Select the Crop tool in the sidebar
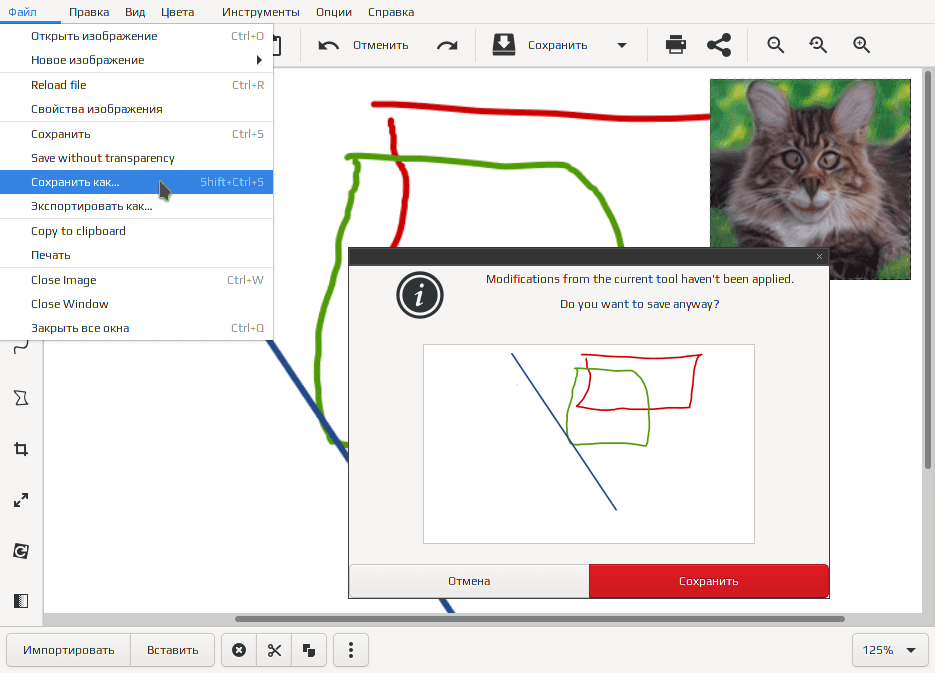 click(x=21, y=449)
